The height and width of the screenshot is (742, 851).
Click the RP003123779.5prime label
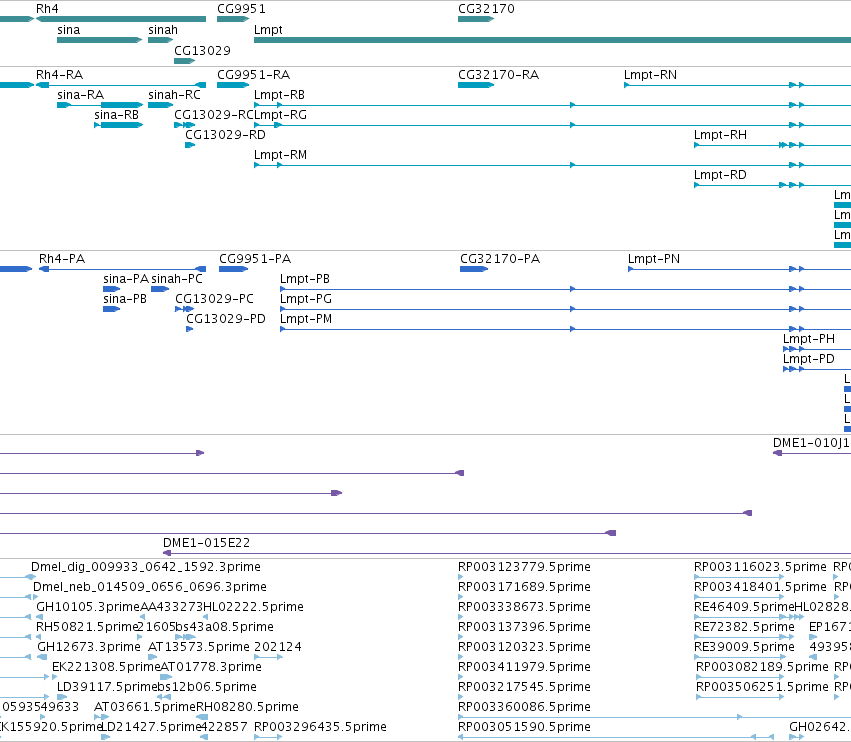524,567
